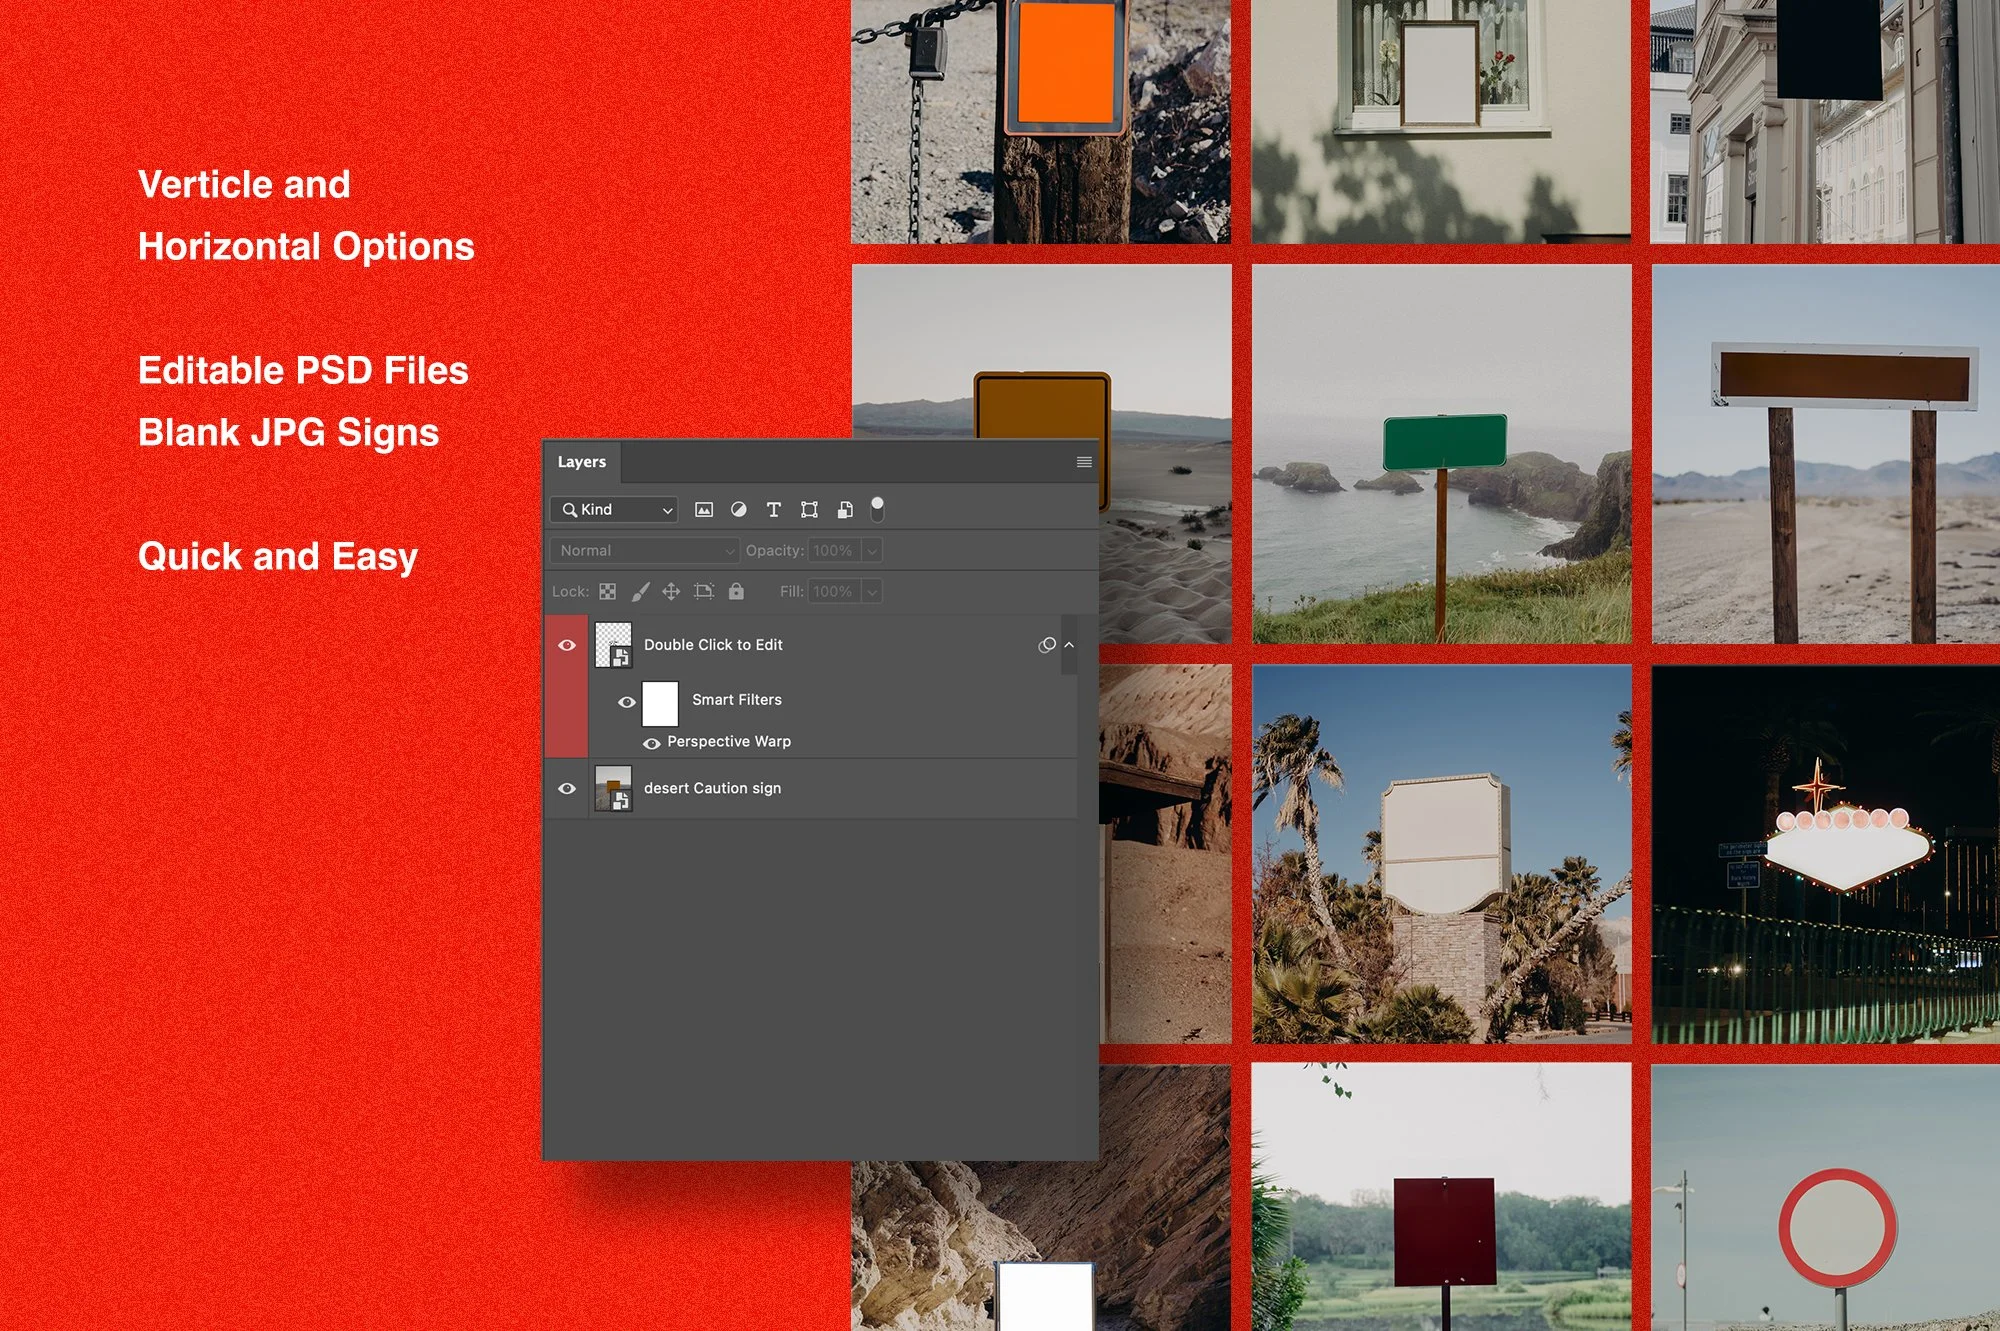The width and height of the screenshot is (2000, 1331).
Task: Hide the desert Caution sign layer
Action: tap(567, 789)
